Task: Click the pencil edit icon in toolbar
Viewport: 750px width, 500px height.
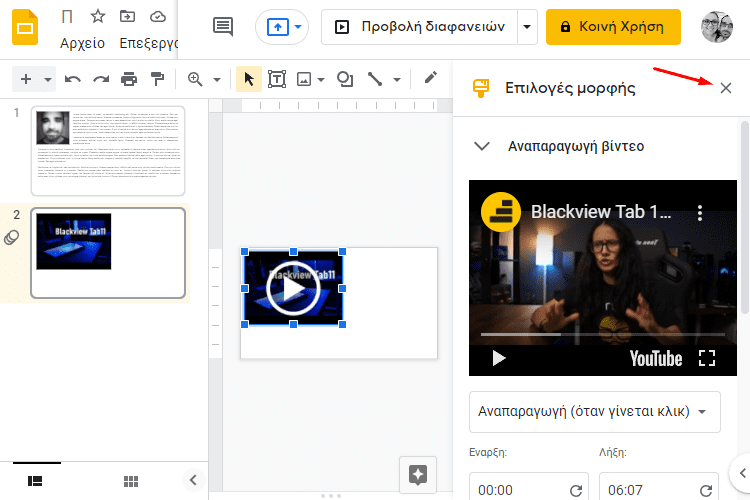Action: tap(430, 78)
